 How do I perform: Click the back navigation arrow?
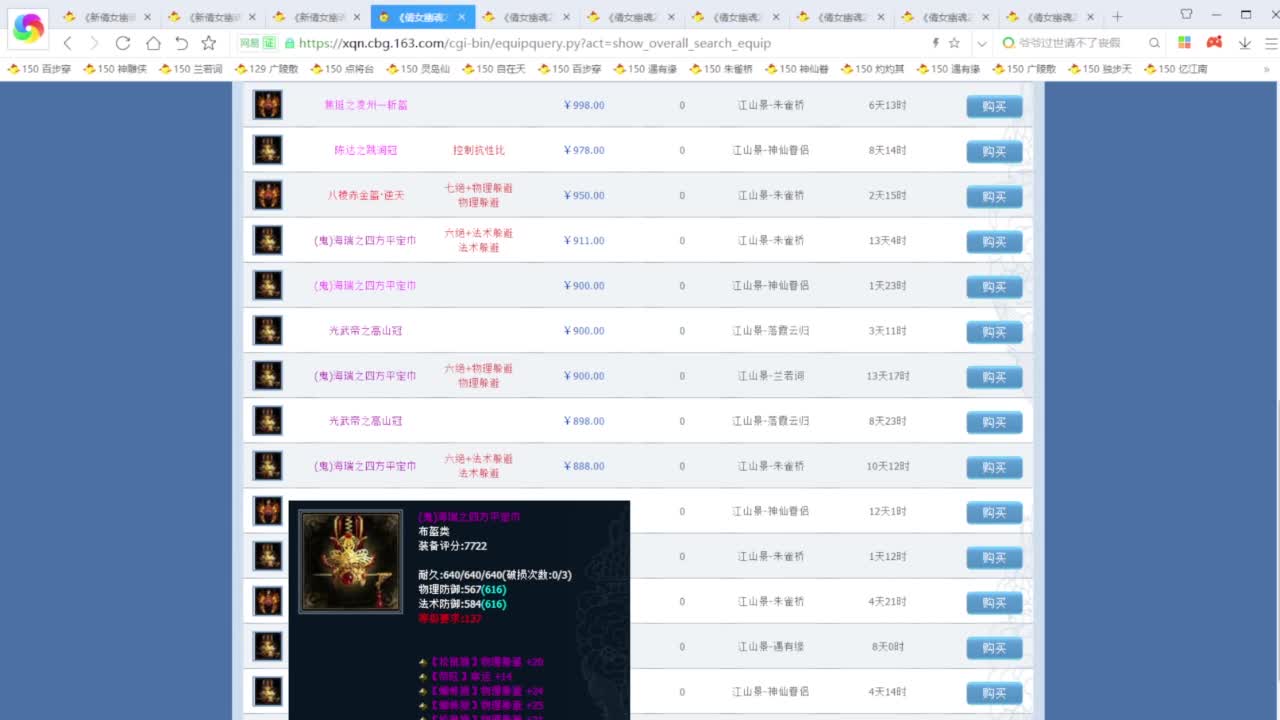click(x=68, y=43)
